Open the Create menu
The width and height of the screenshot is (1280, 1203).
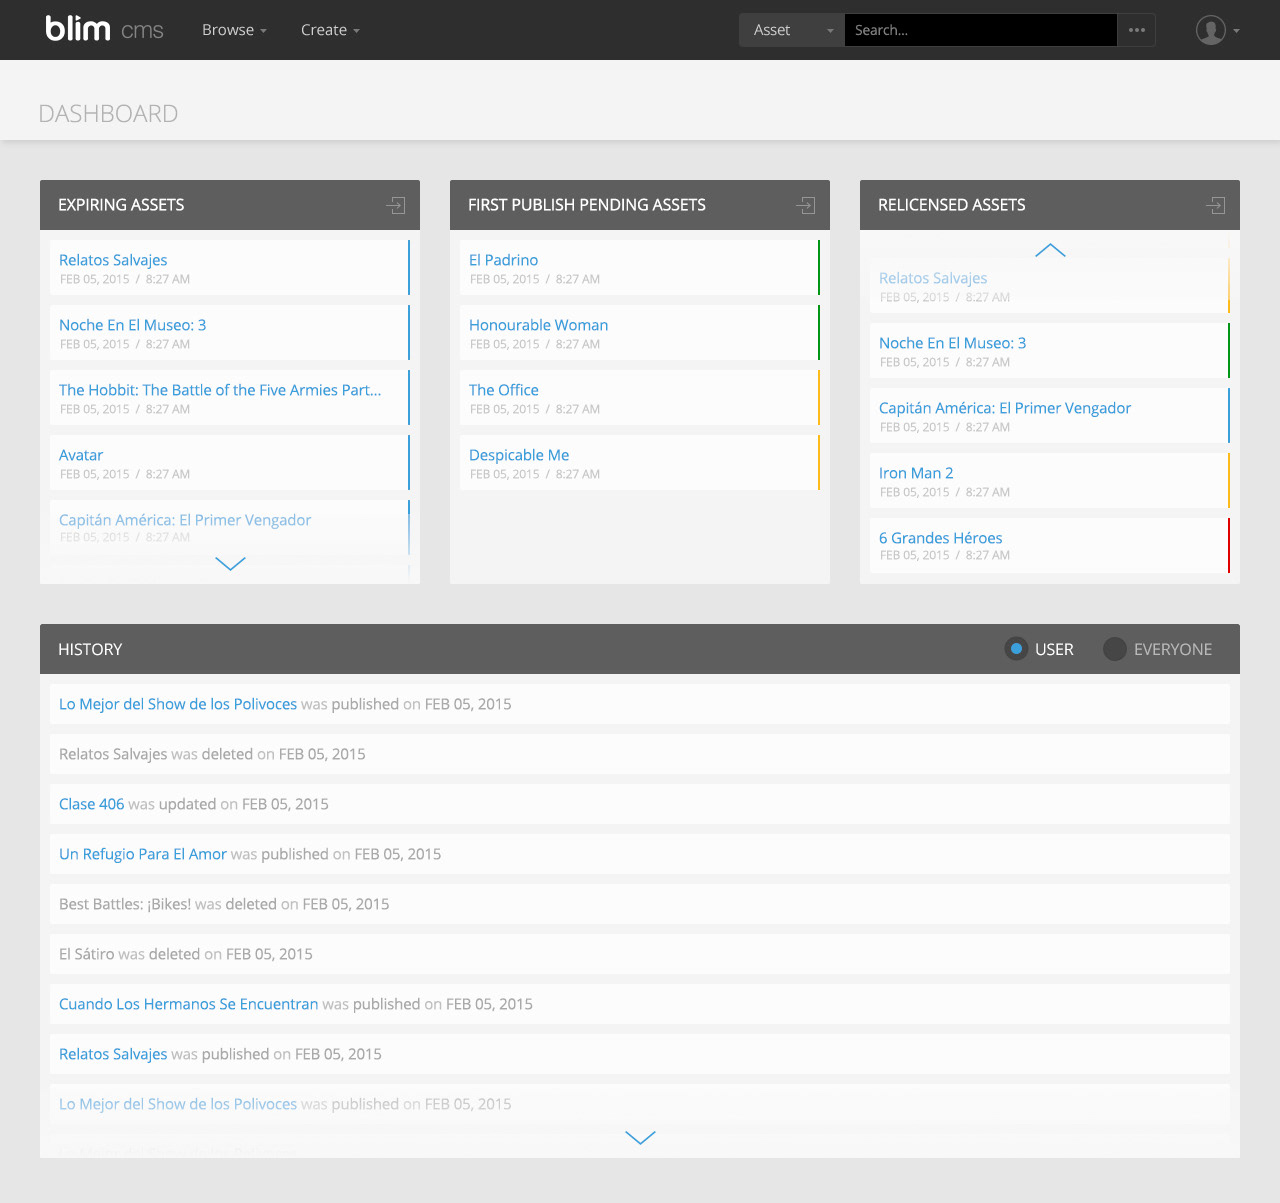(x=330, y=30)
